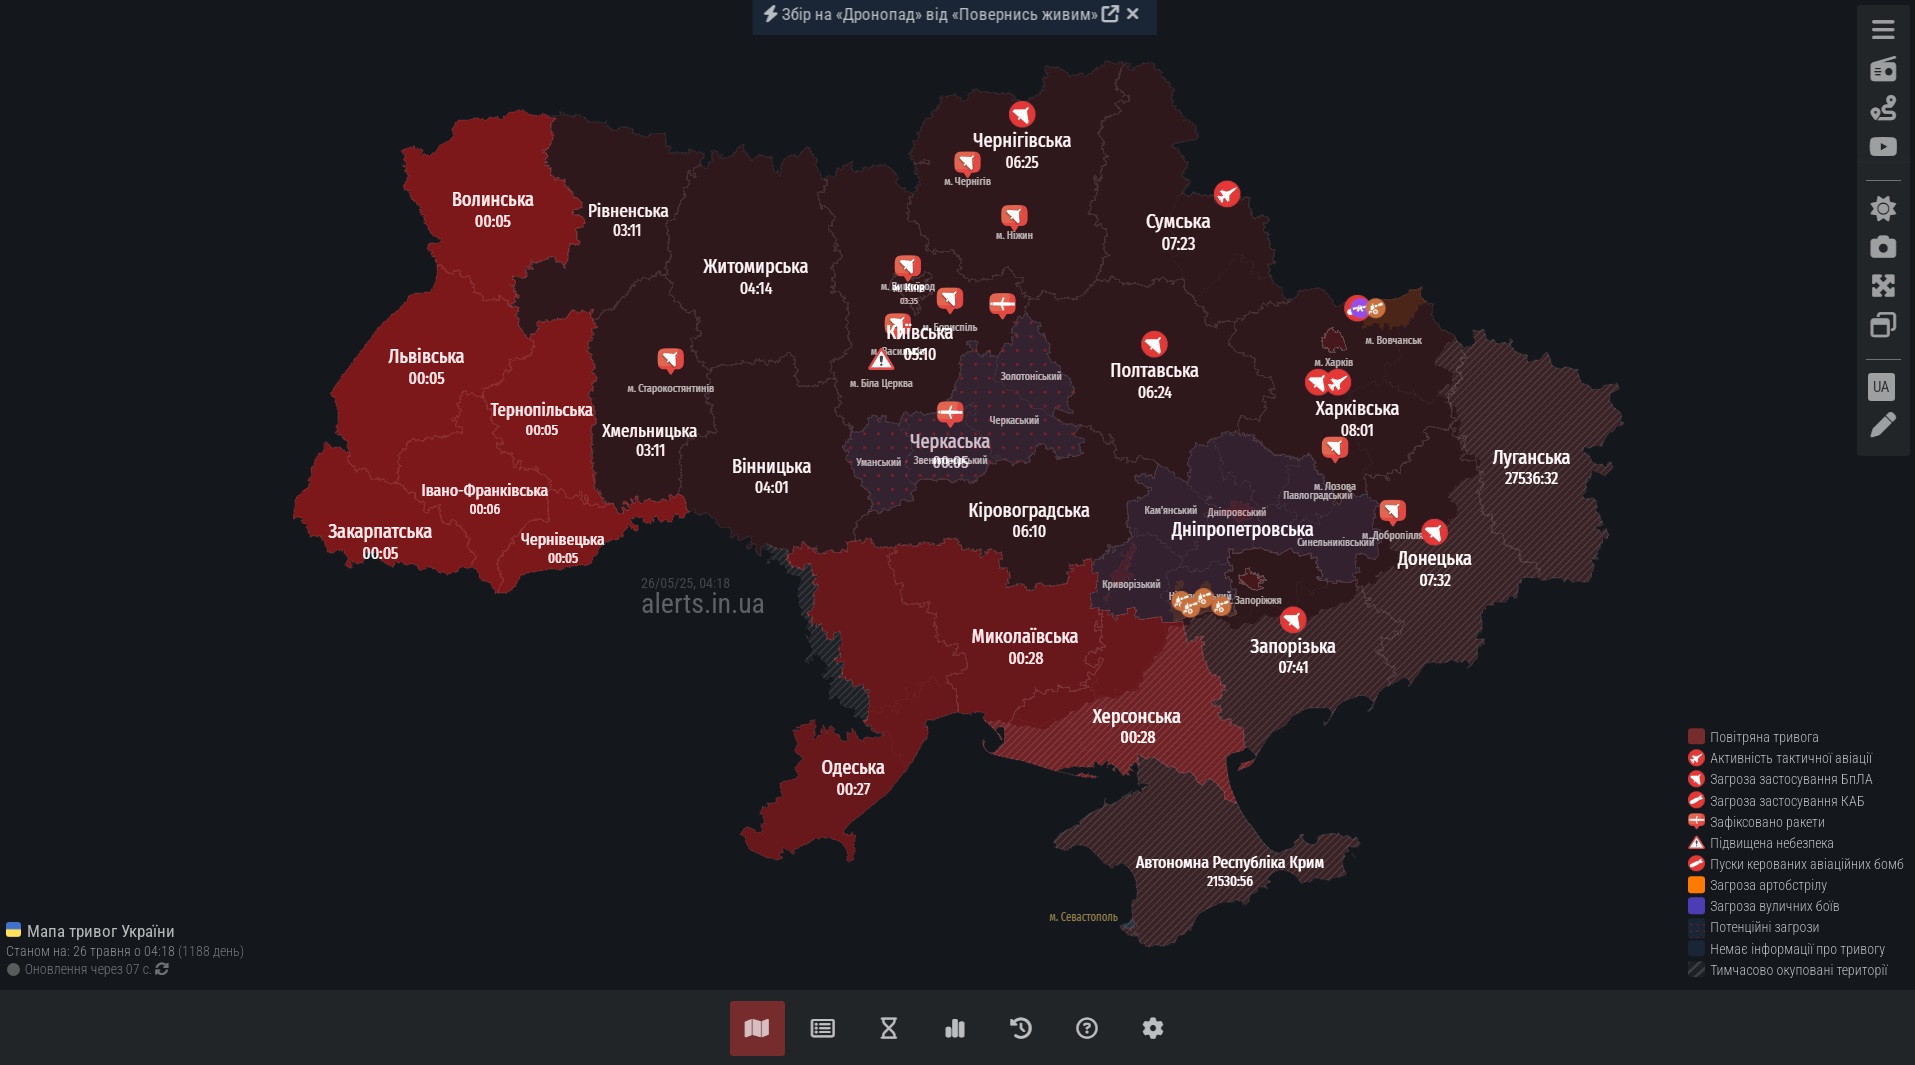The height and width of the screenshot is (1065, 1915).
Task: Select the pencil drawing tool
Action: click(1883, 426)
